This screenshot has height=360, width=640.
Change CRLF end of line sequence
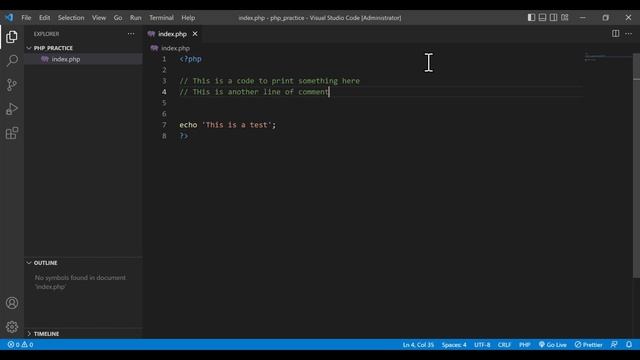pyautogui.click(x=504, y=345)
